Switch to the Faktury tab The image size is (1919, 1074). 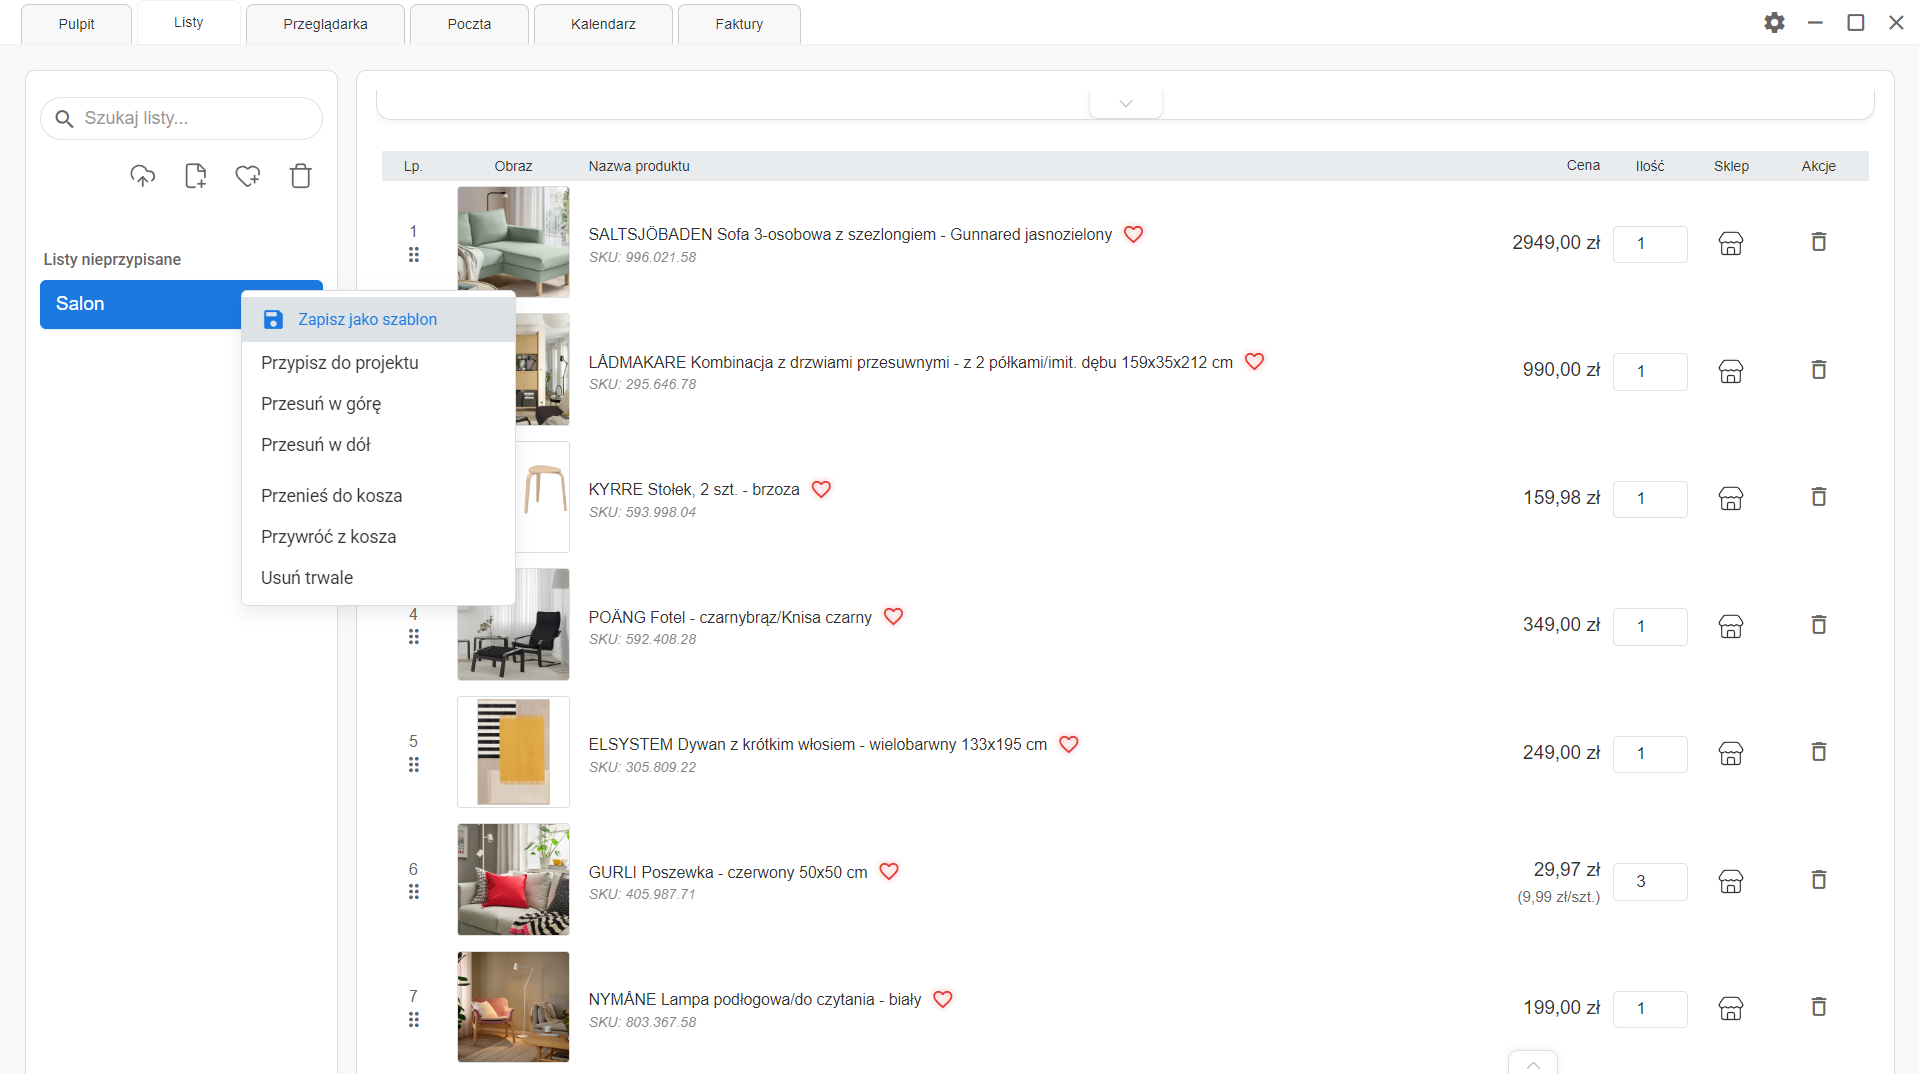coord(739,24)
